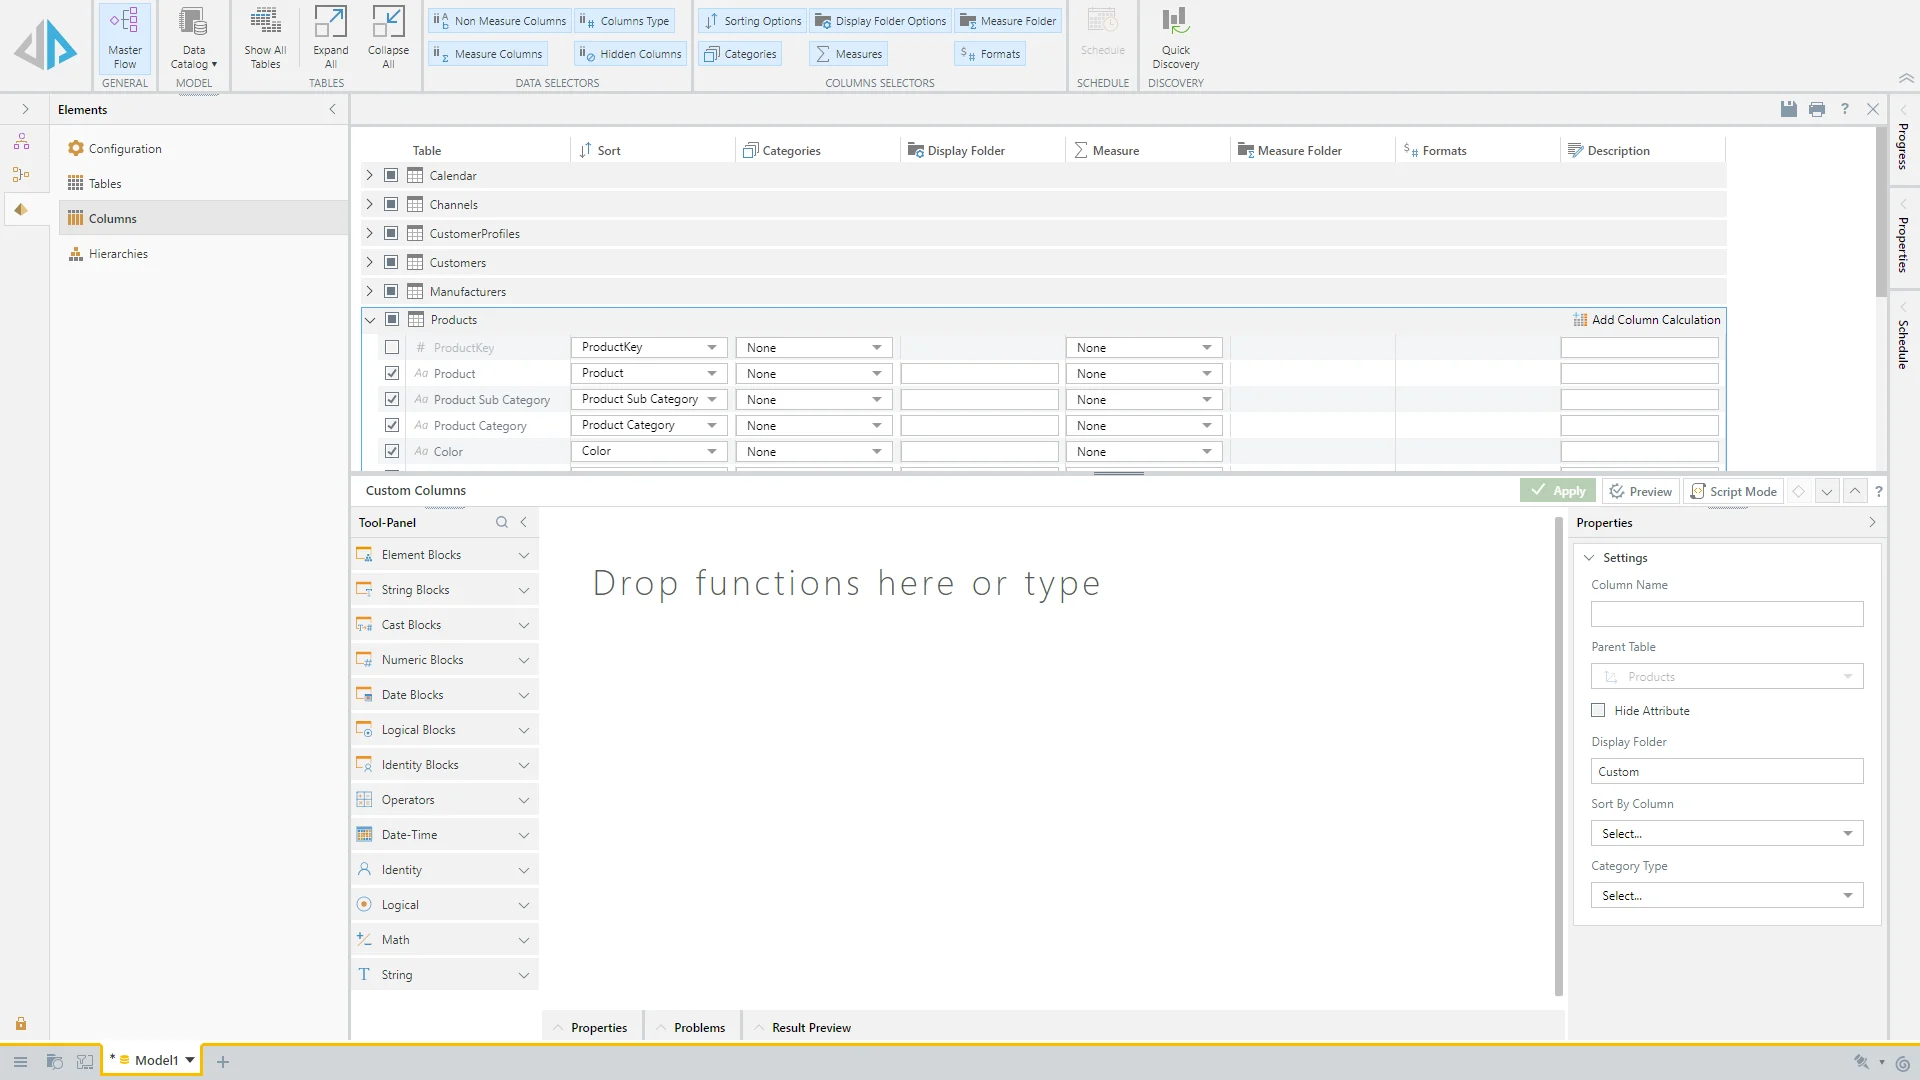Uncheck the Product Category column checkbox
Viewport: 1920px width, 1080px height.
(x=392, y=425)
